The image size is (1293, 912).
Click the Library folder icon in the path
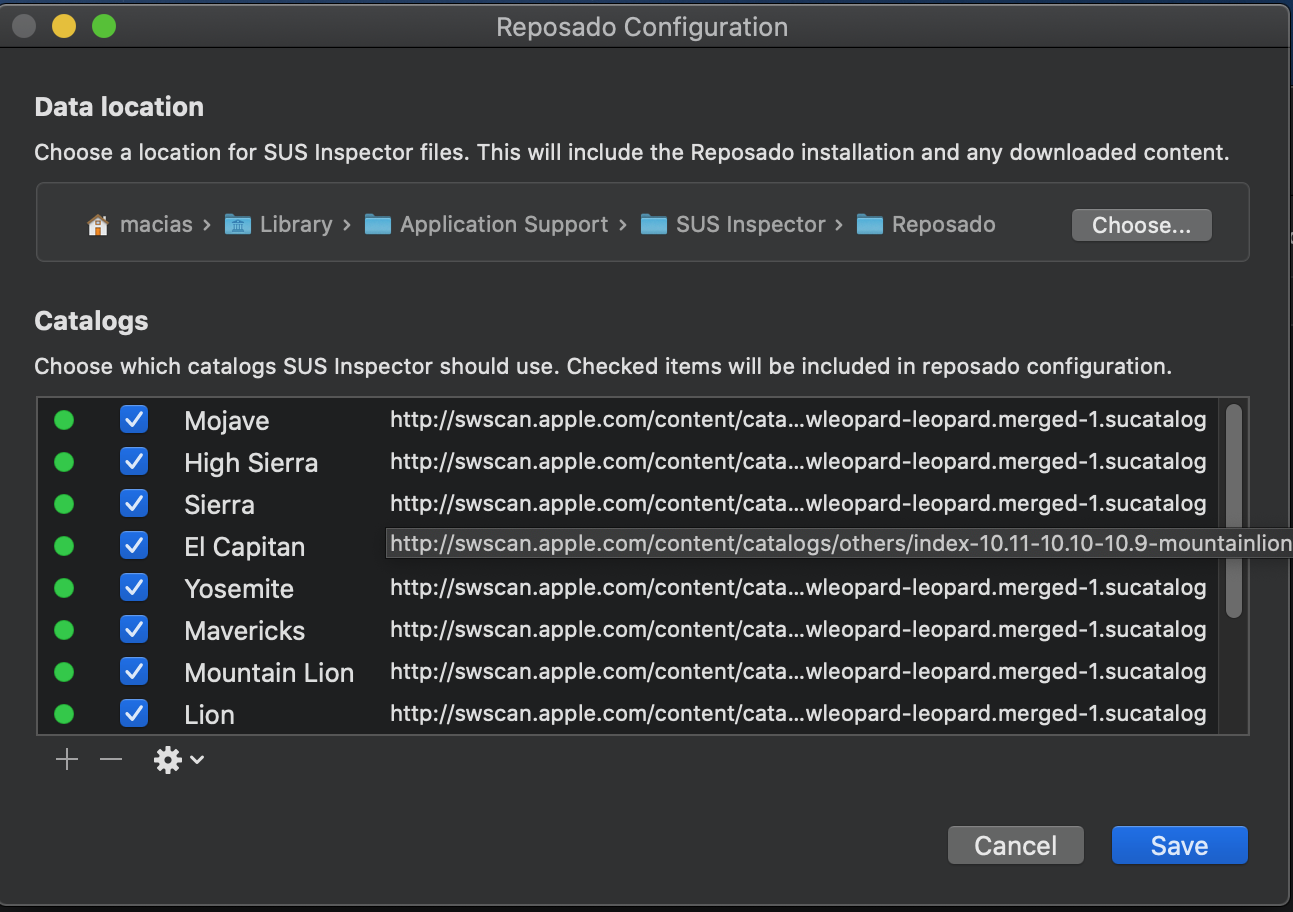(238, 225)
